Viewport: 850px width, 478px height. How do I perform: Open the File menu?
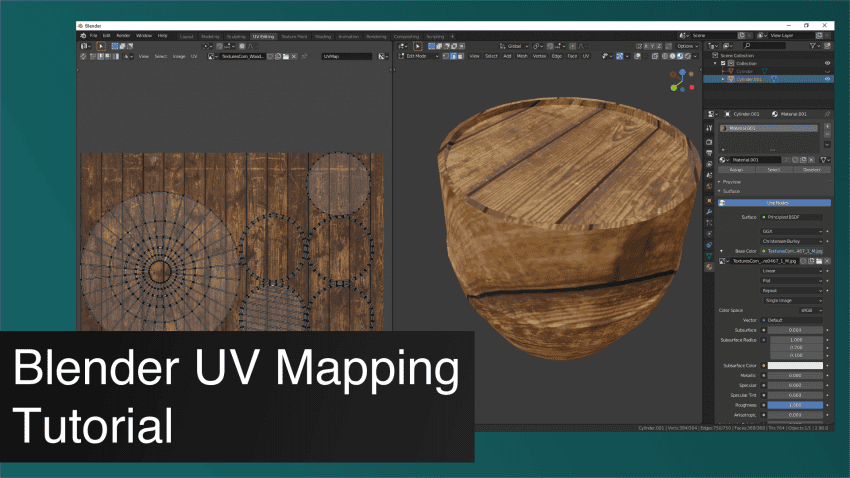(x=93, y=36)
